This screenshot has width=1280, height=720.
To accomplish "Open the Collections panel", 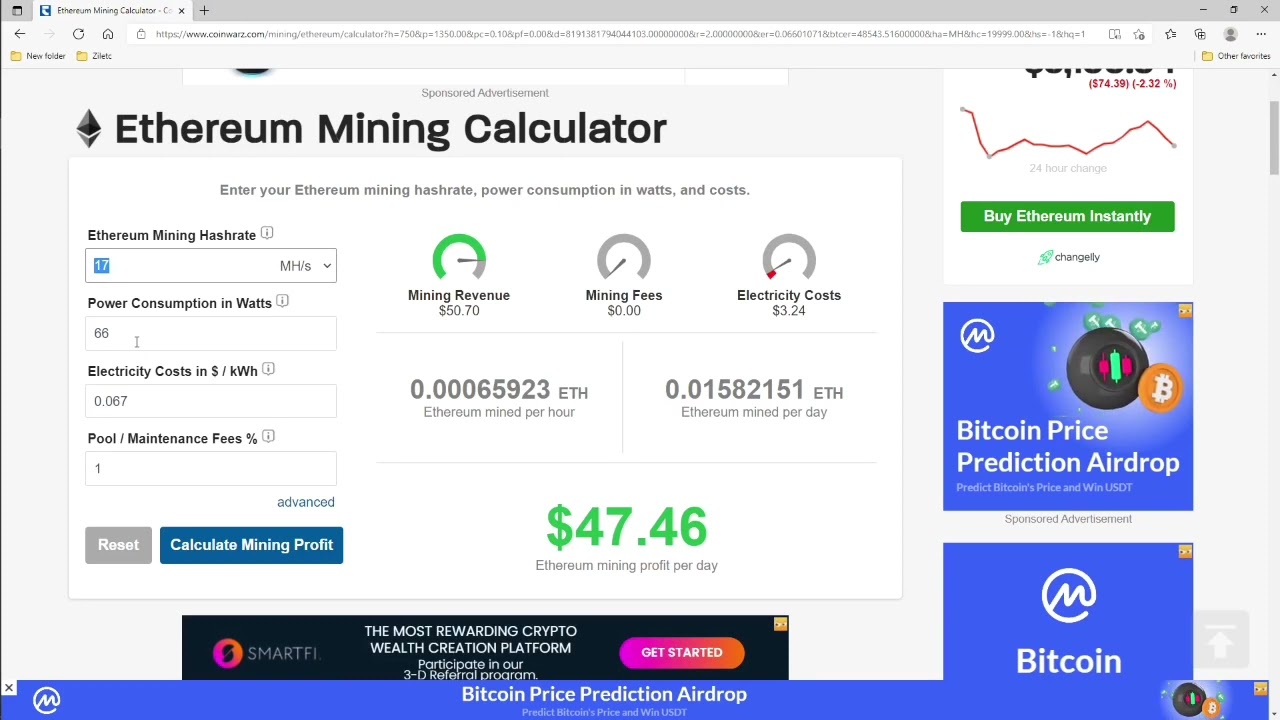I will 1200,34.
